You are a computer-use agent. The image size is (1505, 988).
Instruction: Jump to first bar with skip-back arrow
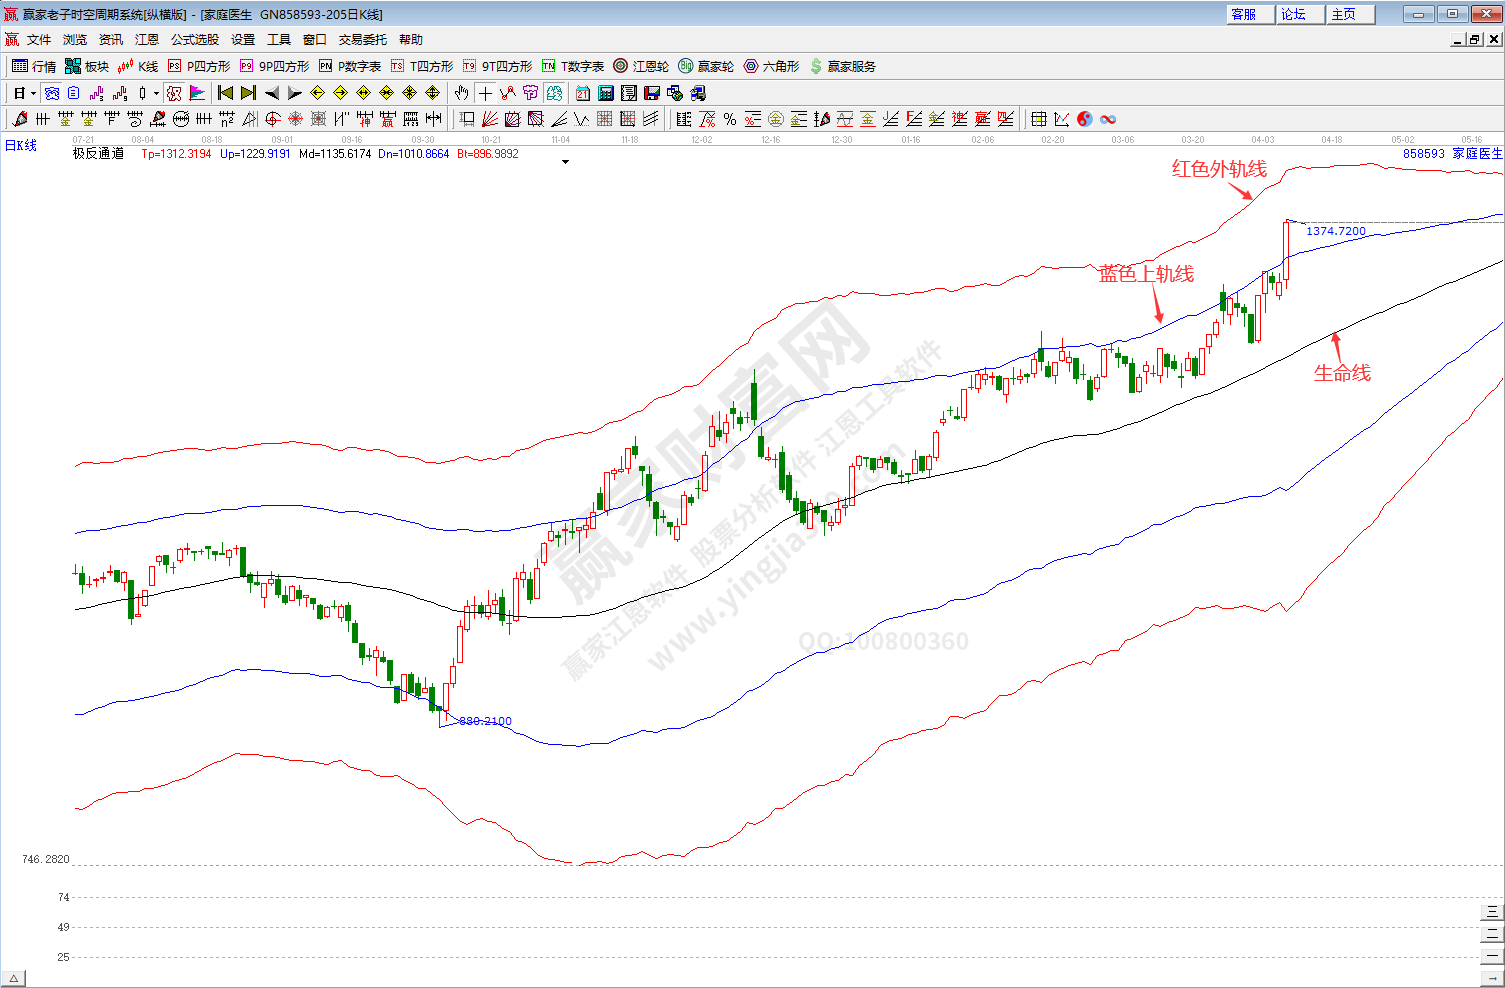click(x=225, y=93)
